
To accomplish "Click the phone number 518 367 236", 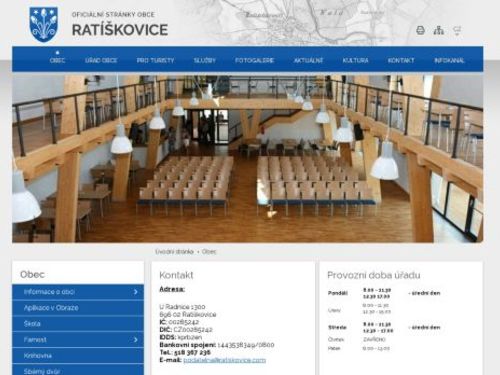I will pos(192,352).
